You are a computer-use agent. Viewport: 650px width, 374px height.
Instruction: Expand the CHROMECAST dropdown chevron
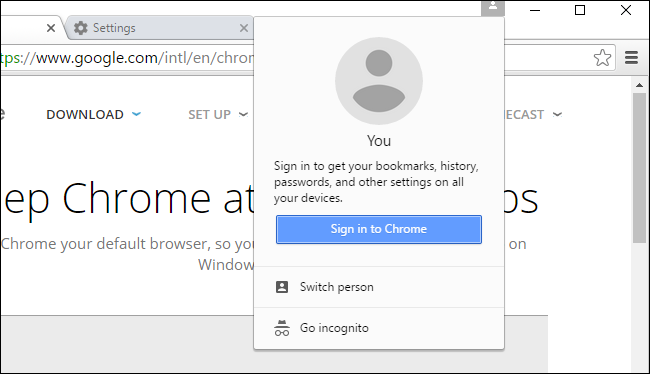(558, 114)
